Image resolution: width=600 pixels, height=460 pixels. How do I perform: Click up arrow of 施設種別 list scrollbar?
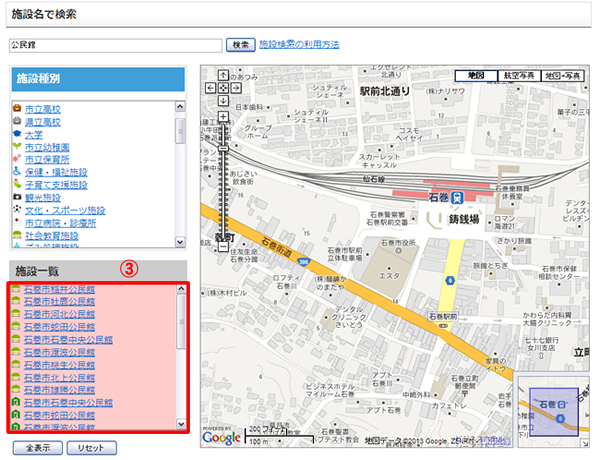pos(180,106)
